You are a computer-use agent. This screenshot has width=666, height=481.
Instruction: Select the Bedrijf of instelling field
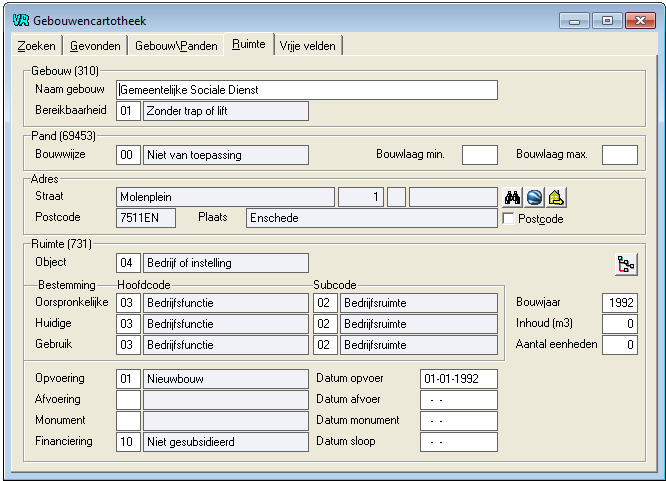coord(226,263)
